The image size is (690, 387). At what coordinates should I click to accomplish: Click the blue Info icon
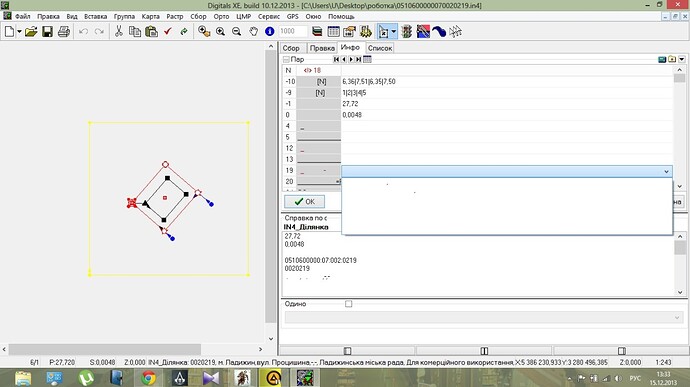click(x=269, y=32)
